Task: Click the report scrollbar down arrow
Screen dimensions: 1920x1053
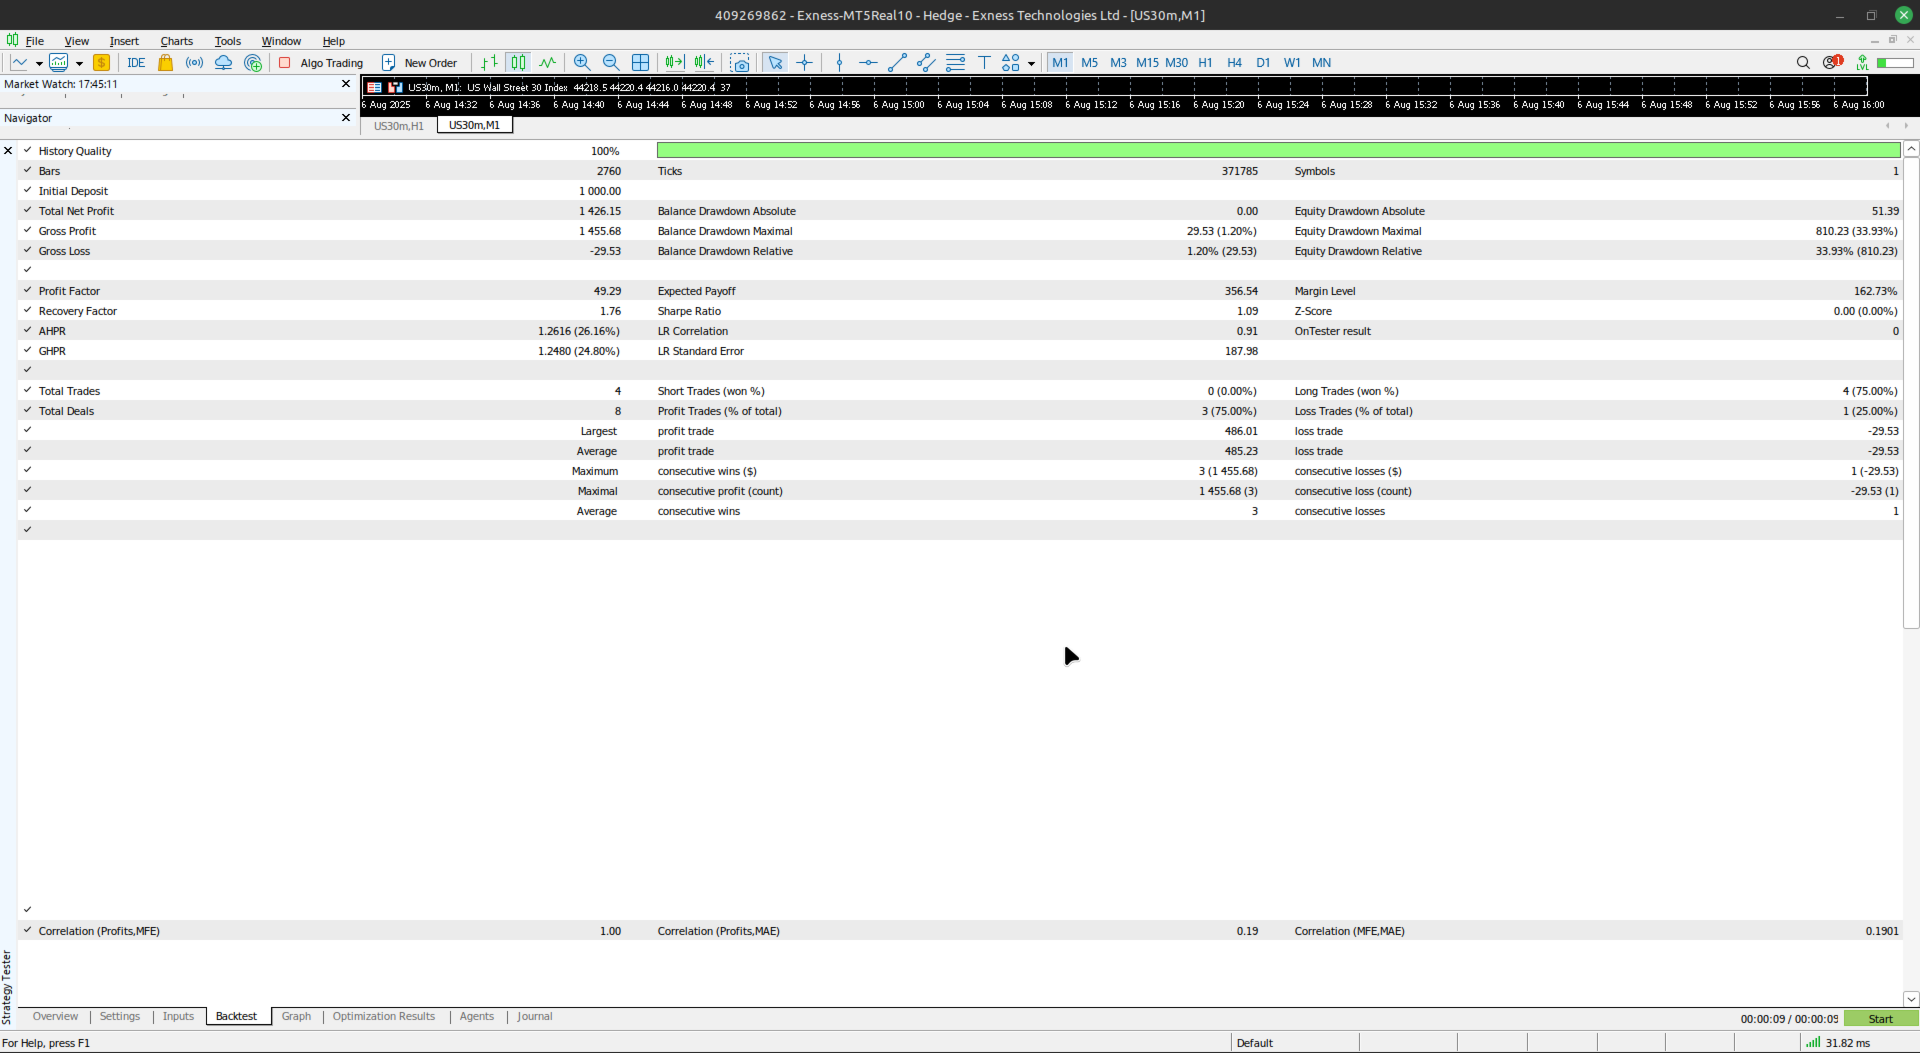Action: tap(1911, 998)
